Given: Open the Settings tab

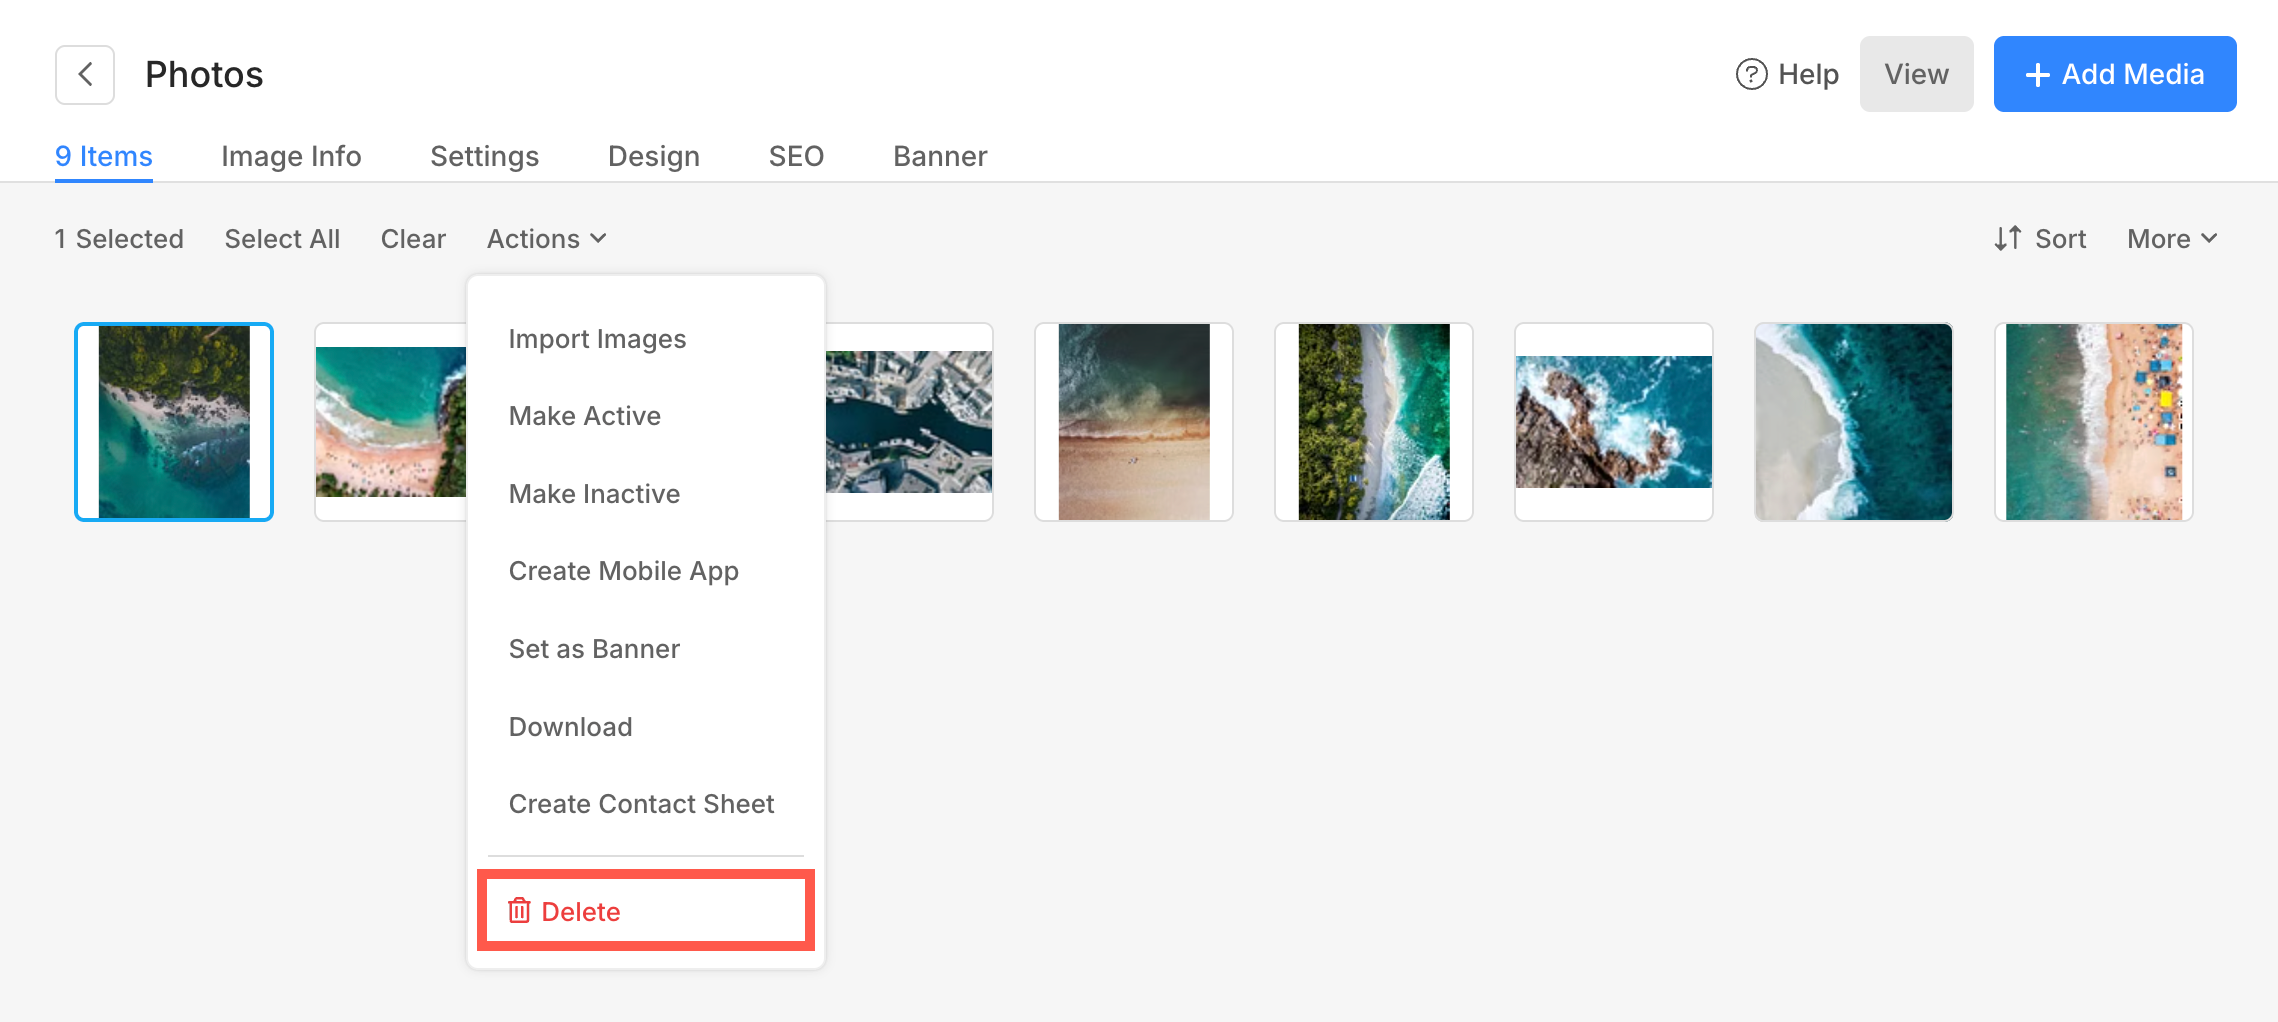Looking at the screenshot, I should click(x=484, y=156).
